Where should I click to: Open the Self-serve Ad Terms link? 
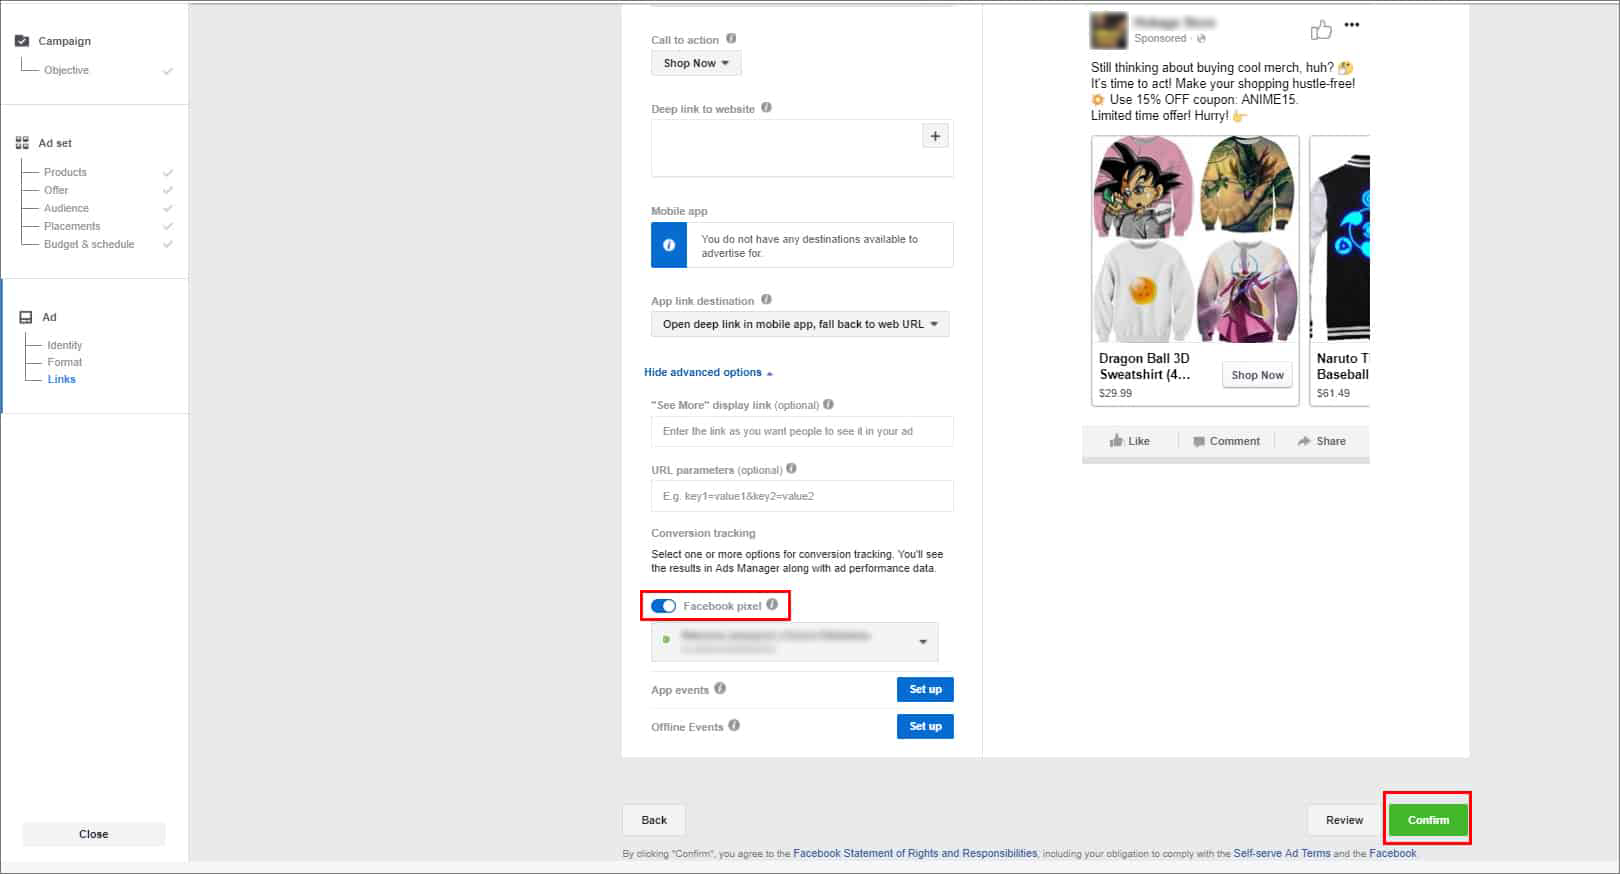[1281, 854]
